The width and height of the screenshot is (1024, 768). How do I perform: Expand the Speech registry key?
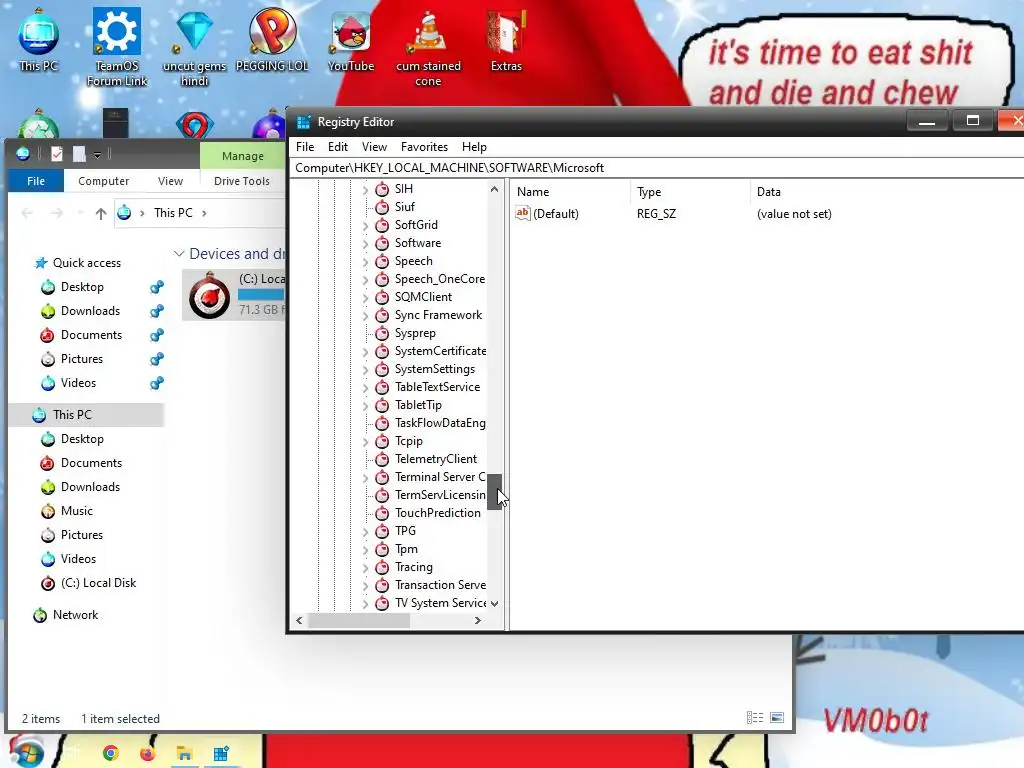(x=365, y=262)
